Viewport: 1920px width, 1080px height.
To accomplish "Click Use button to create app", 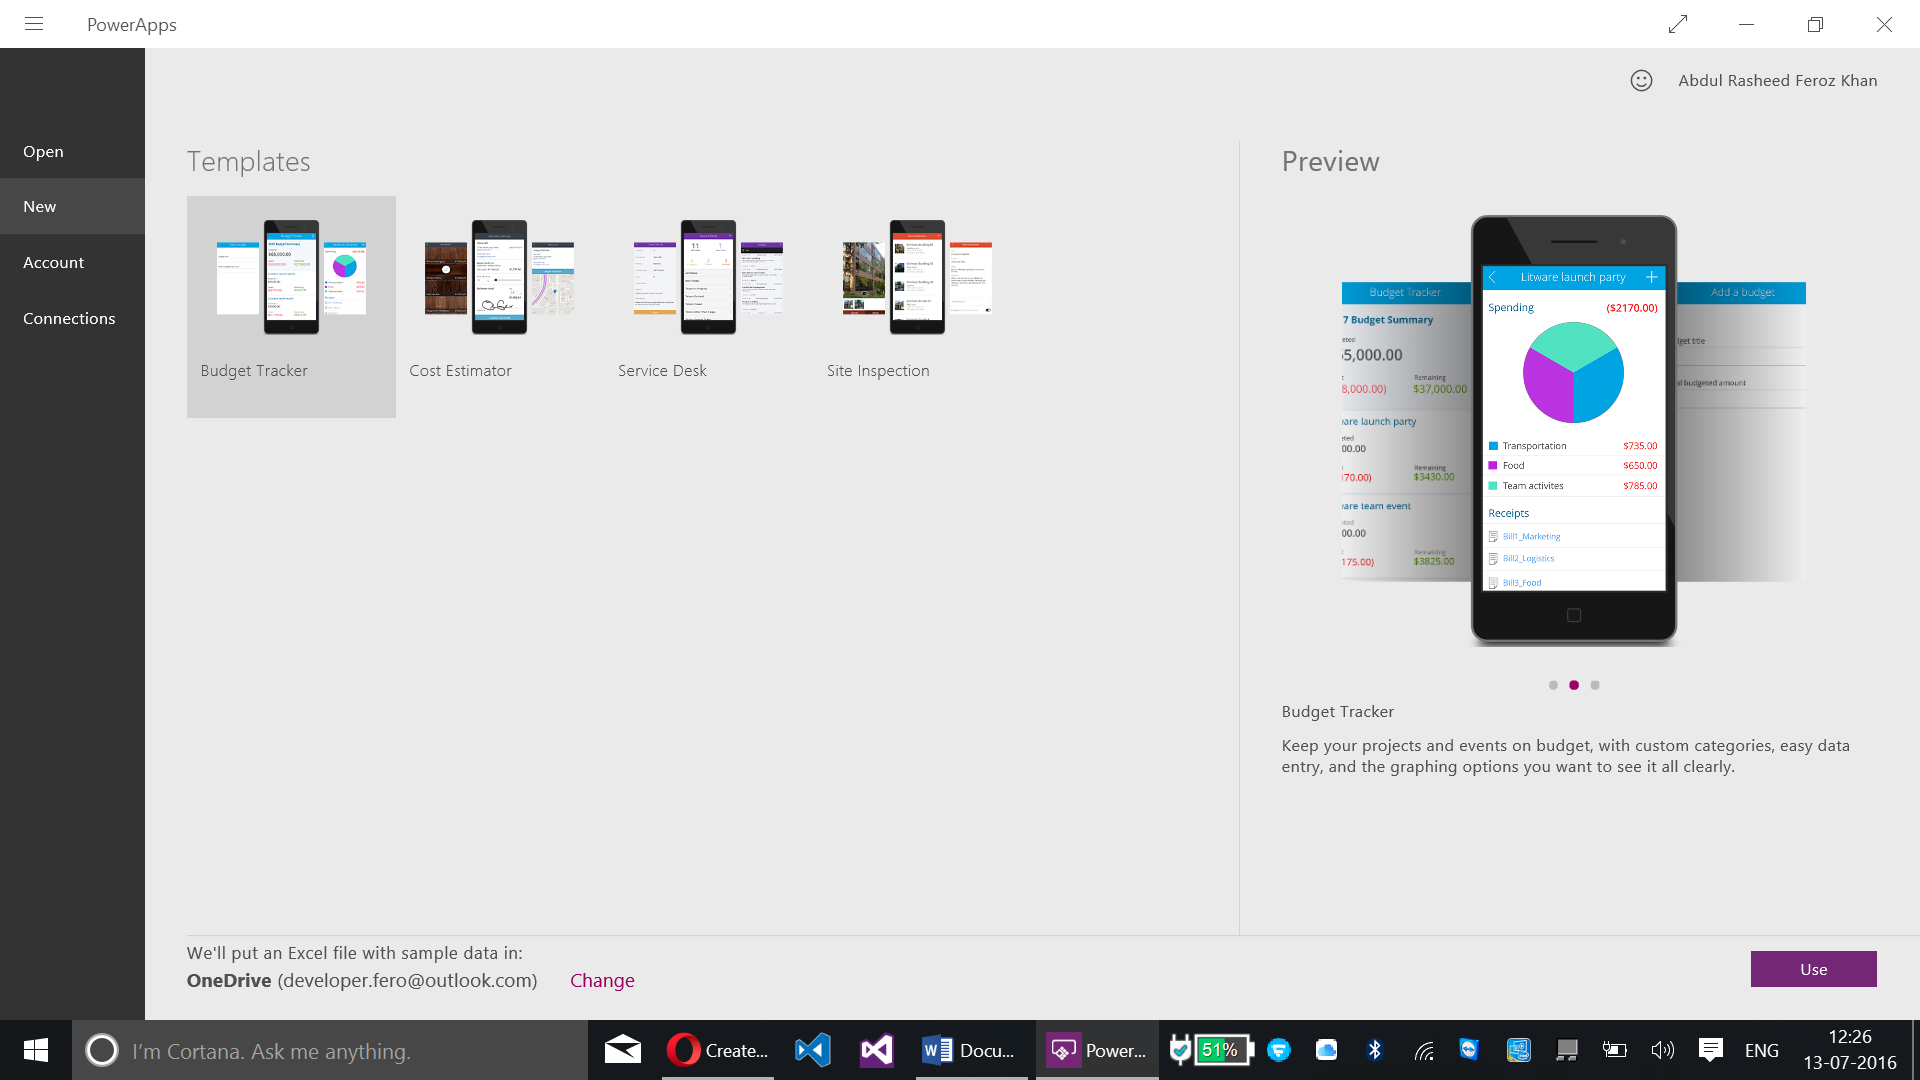I will pyautogui.click(x=1813, y=969).
